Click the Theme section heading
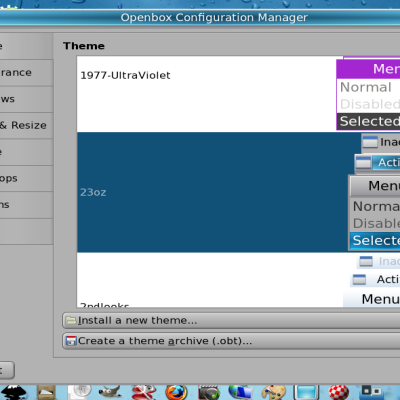 click(84, 46)
